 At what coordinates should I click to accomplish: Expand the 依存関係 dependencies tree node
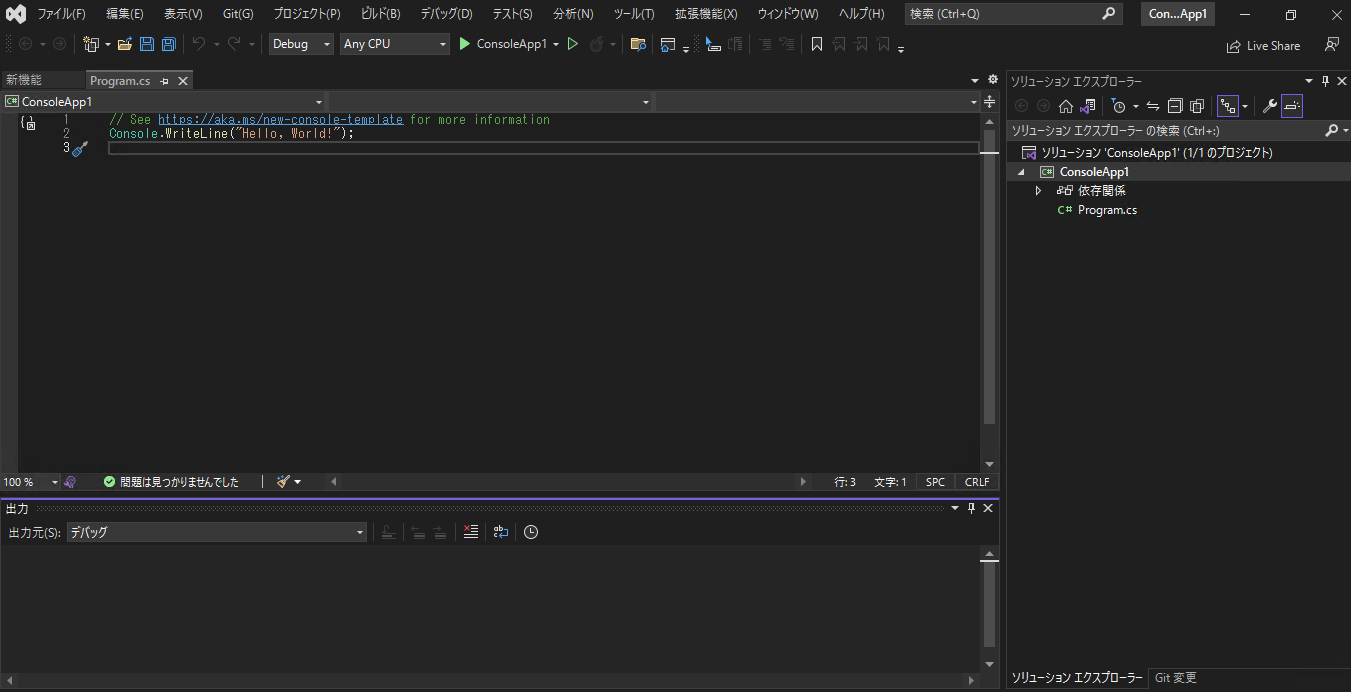(x=1038, y=191)
